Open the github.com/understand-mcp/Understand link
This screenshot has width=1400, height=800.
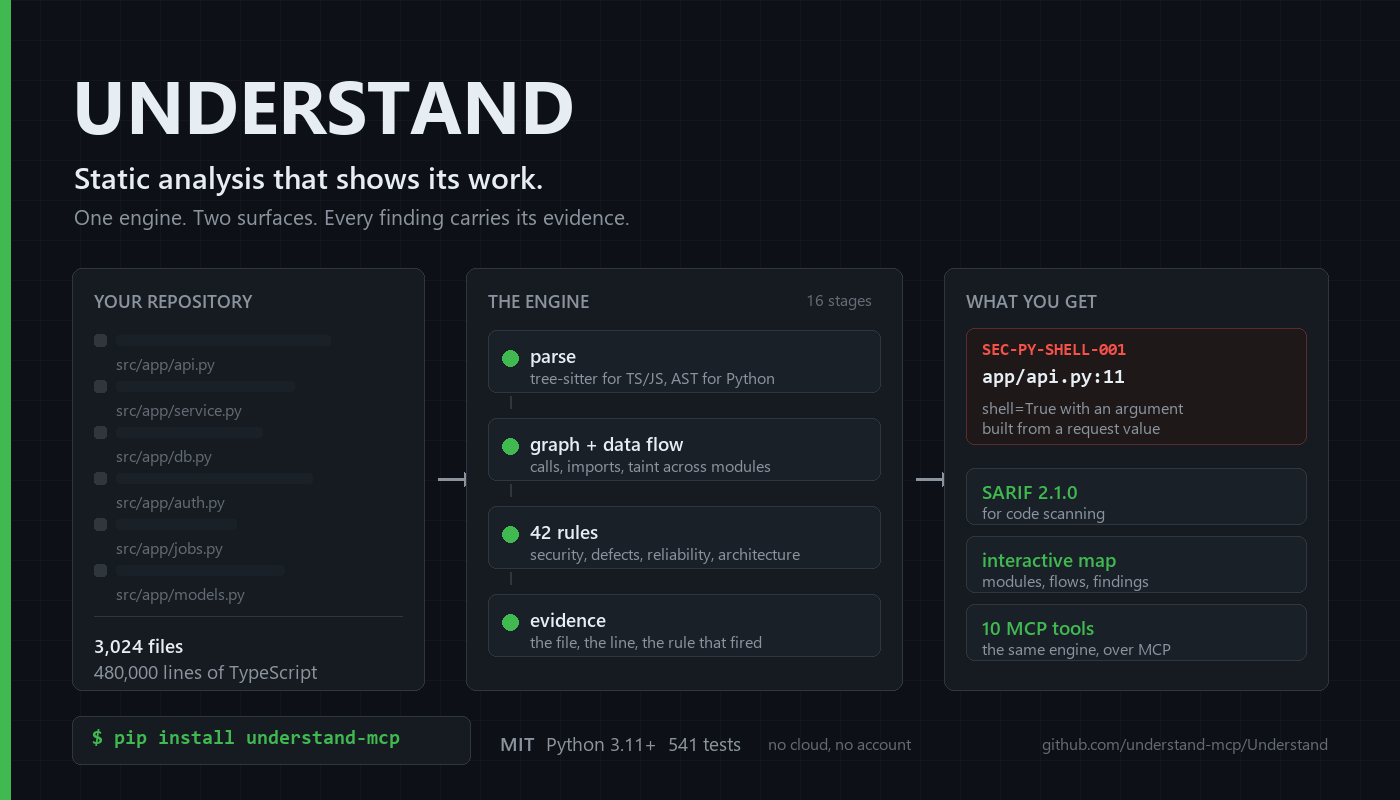point(1185,745)
